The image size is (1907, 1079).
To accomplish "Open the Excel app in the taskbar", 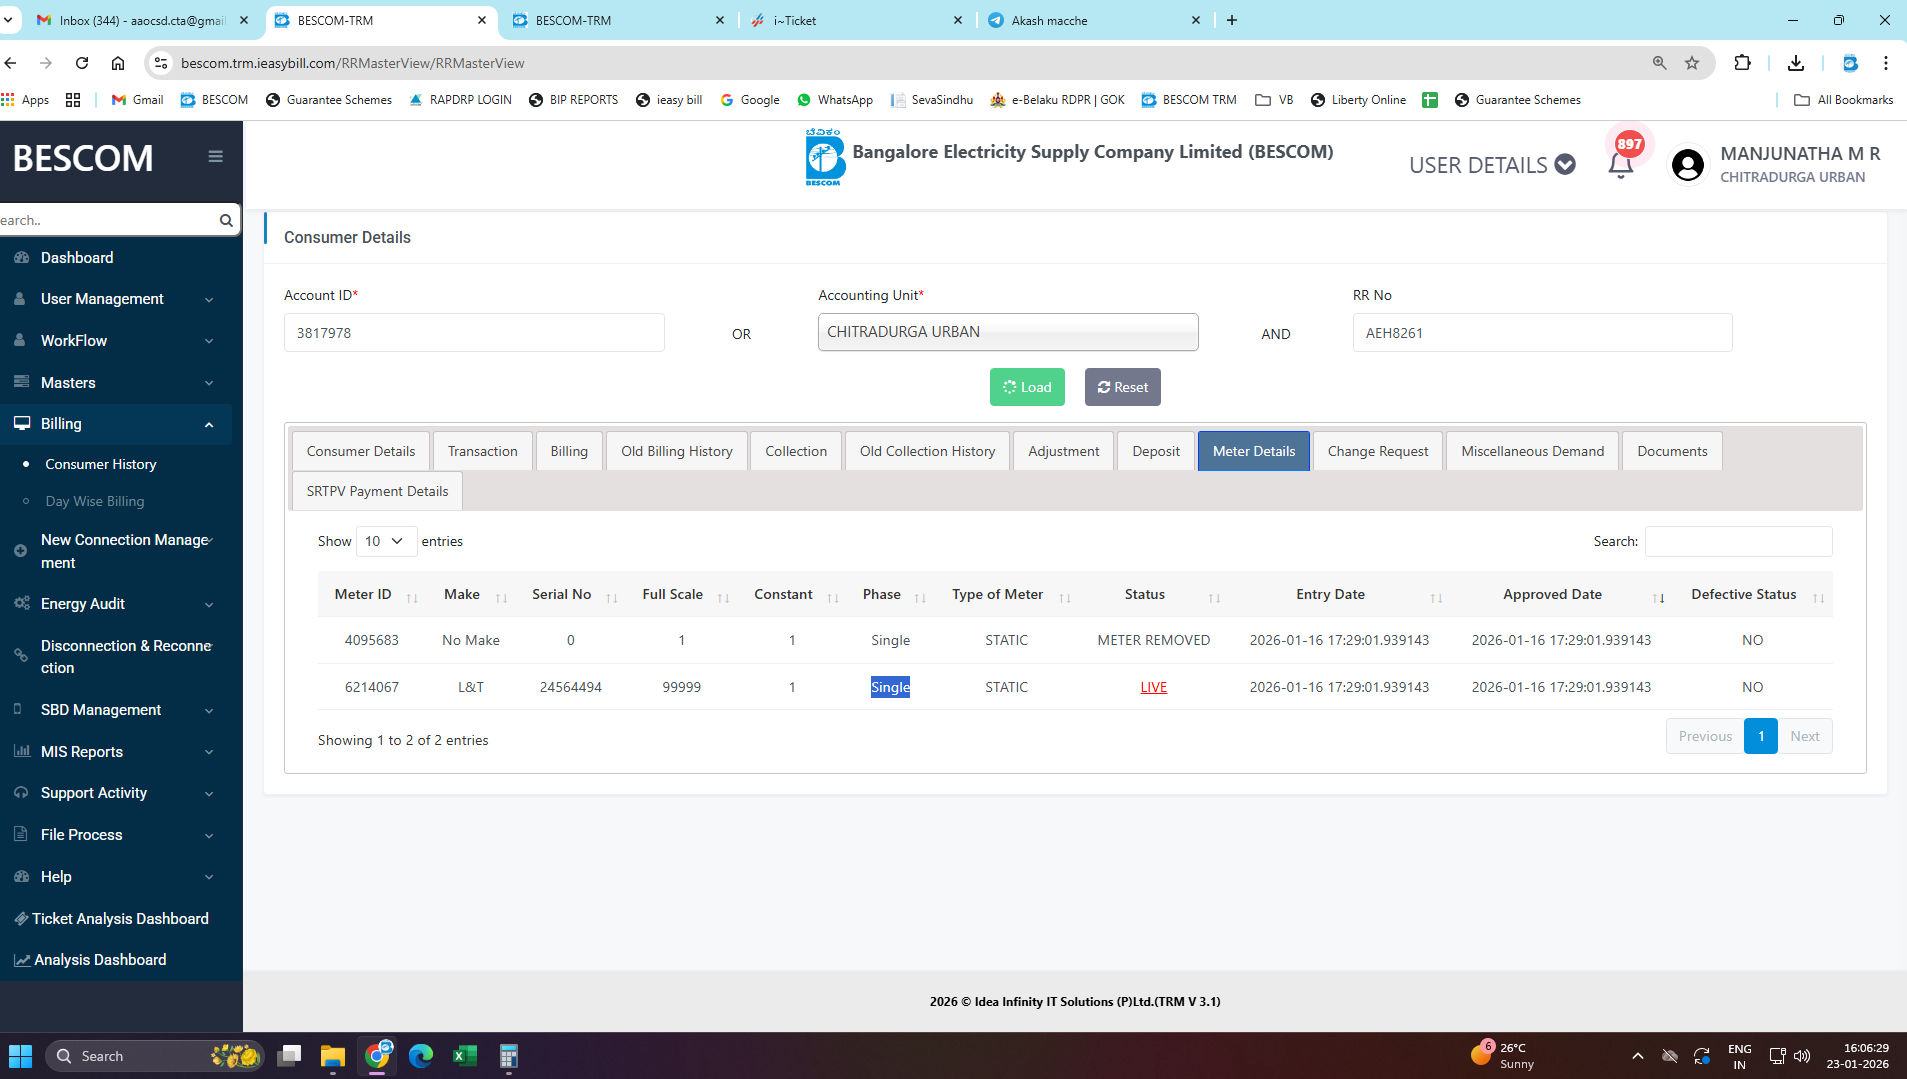I will pyautogui.click(x=464, y=1055).
